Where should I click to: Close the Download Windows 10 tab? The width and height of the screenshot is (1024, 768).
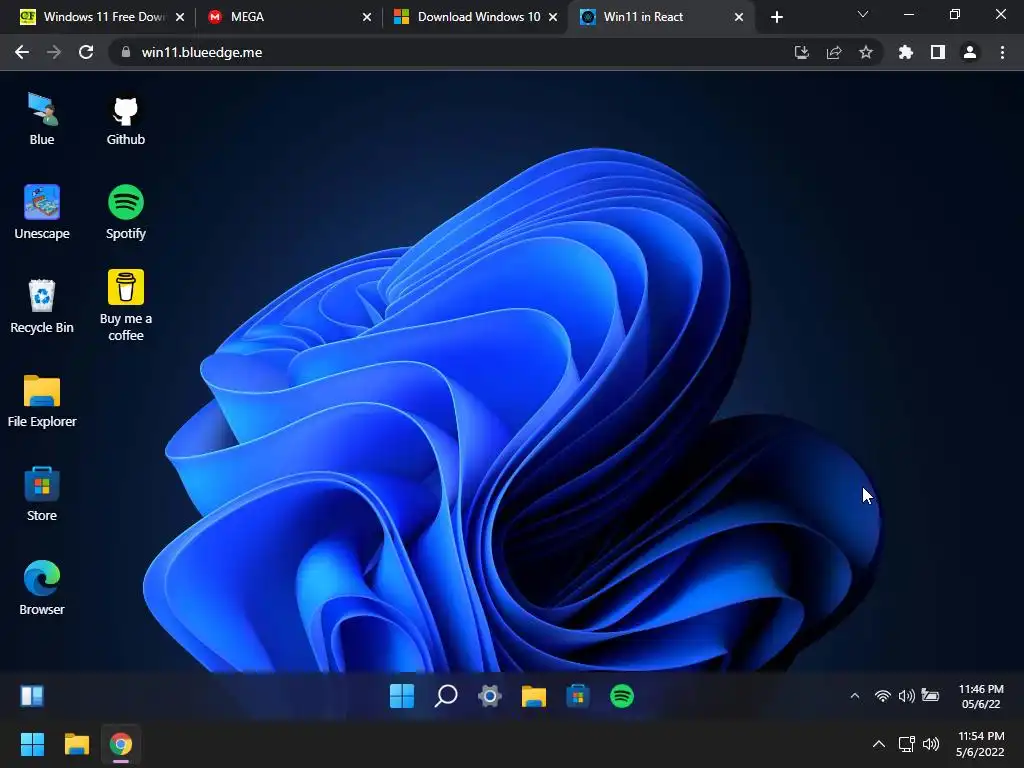pyautogui.click(x=553, y=17)
